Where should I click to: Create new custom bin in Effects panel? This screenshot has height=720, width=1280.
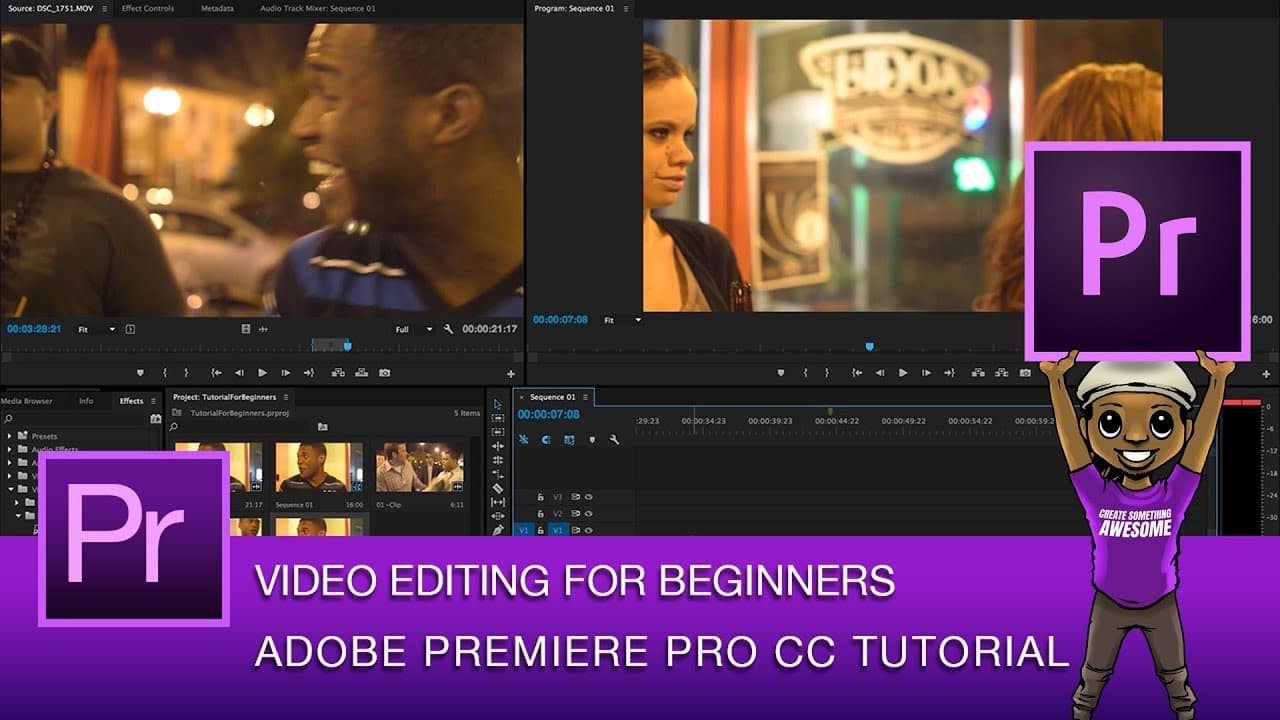tap(156, 419)
